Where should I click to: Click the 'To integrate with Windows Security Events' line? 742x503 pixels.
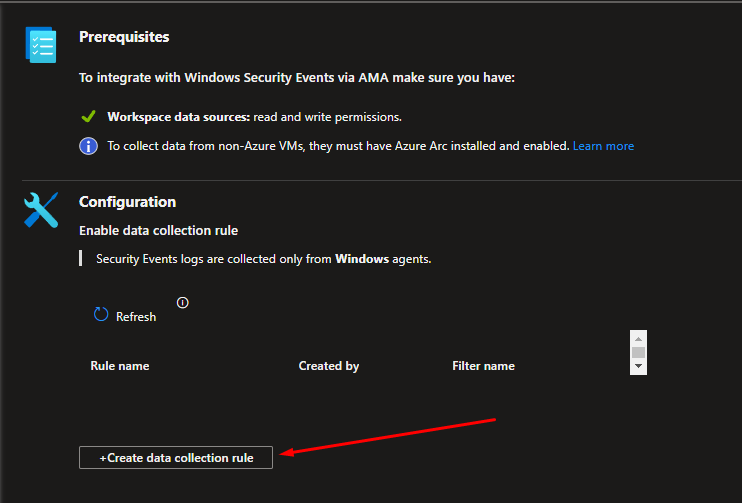click(297, 78)
